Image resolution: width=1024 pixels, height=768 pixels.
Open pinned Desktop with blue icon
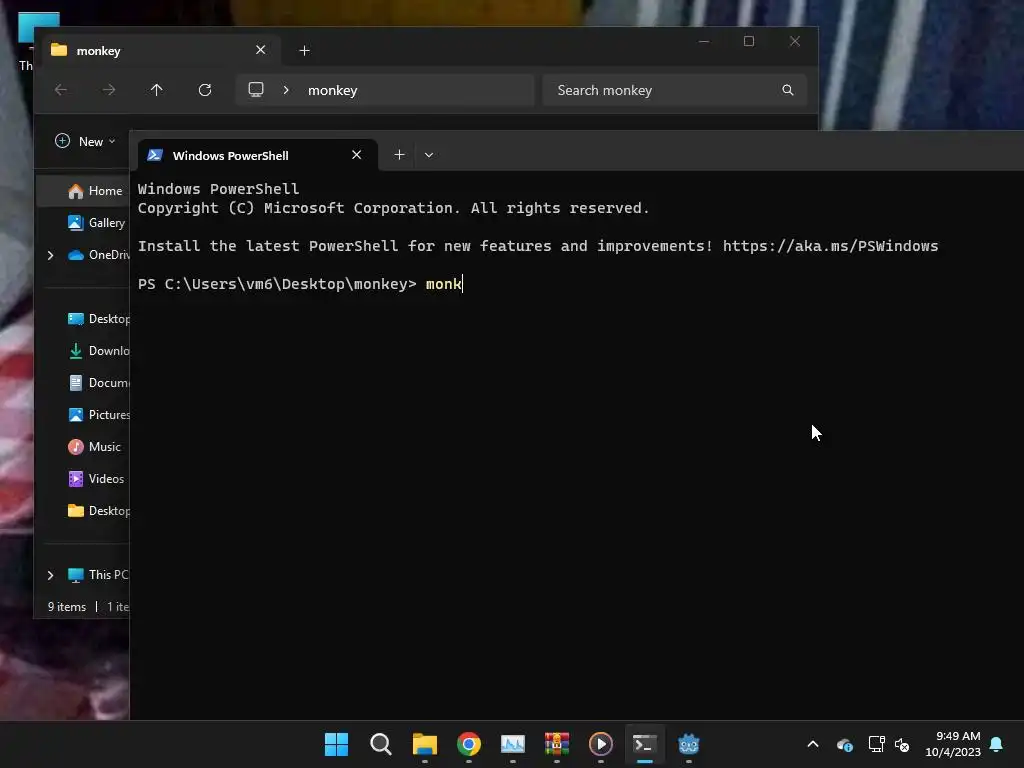(98, 319)
